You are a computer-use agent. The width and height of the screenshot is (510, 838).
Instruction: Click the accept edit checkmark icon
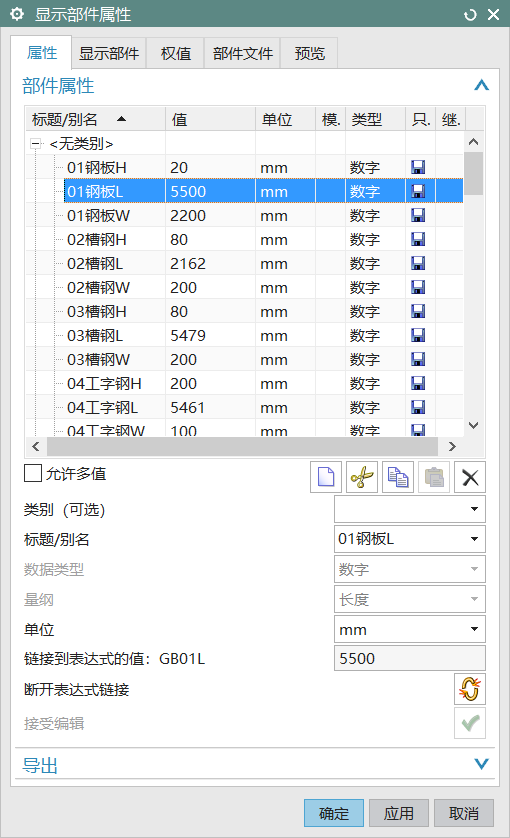(x=470, y=723)
